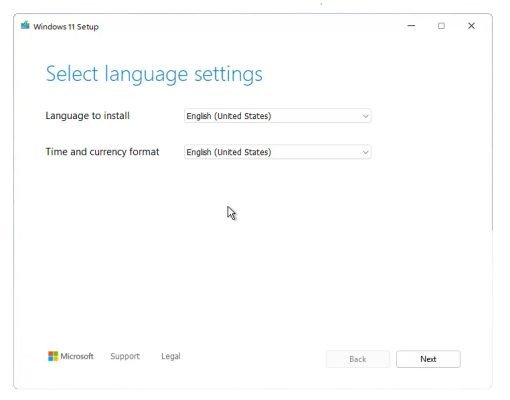Open the Legal link

(x=171, y=356)
